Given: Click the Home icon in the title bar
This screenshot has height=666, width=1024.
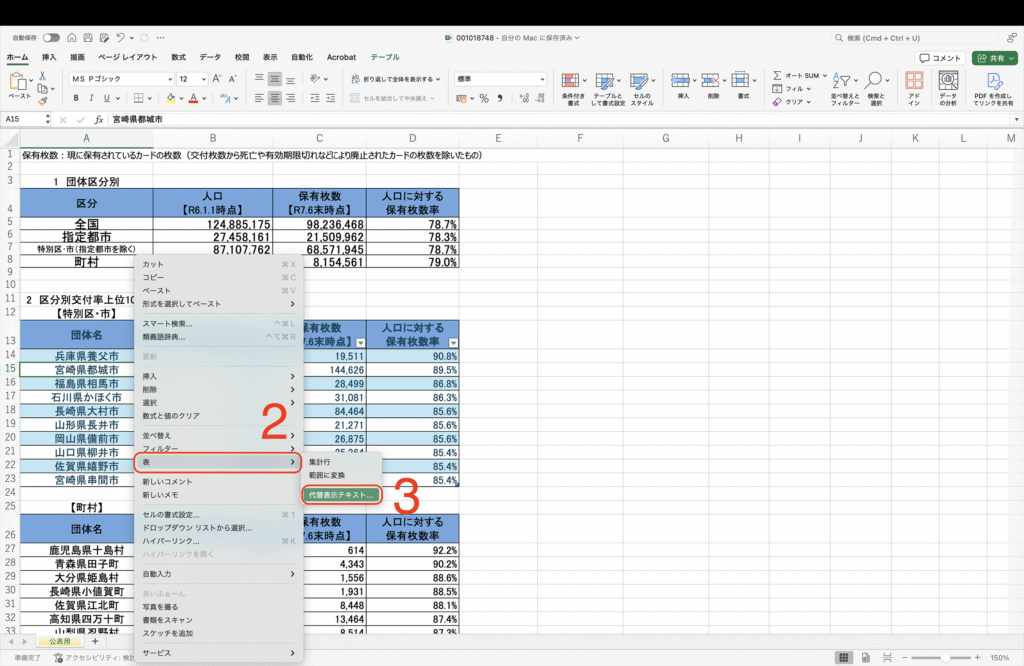Looking at the screenshot, I should point(72,38).
